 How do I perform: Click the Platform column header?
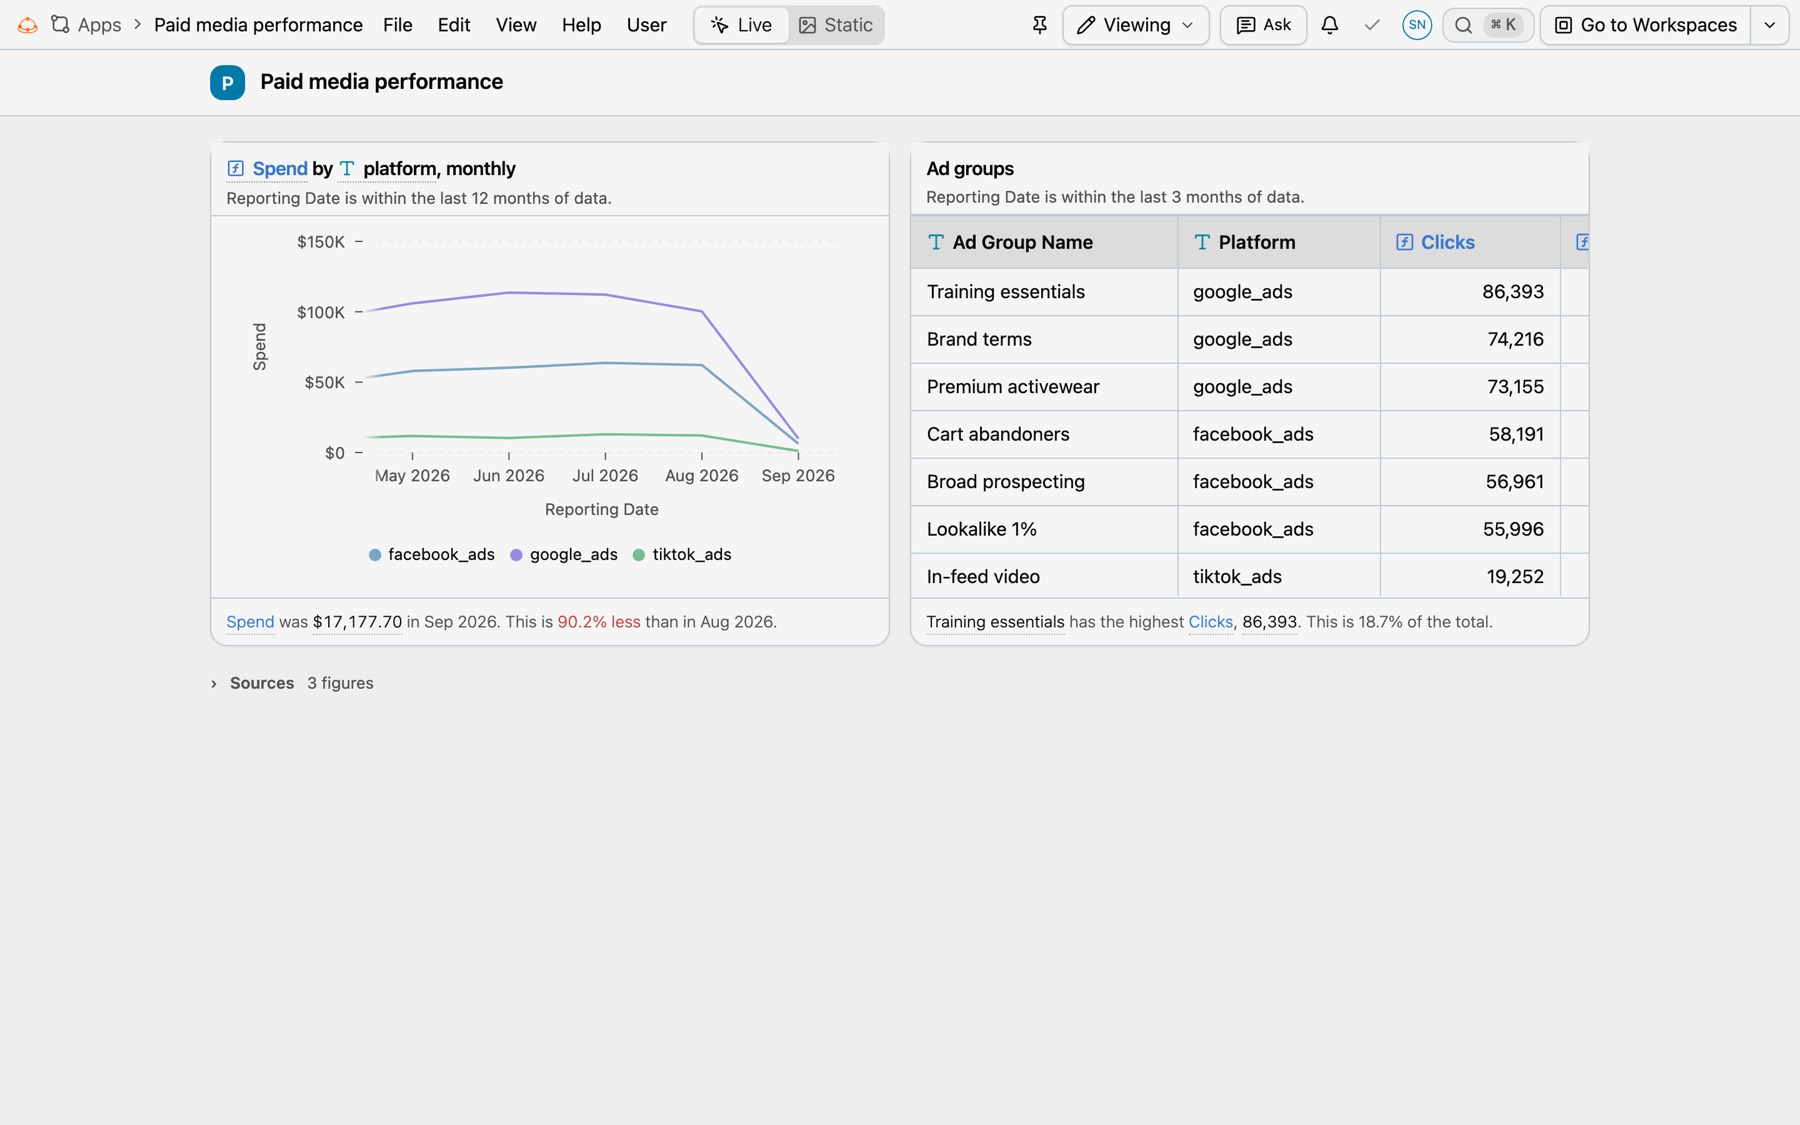tap(1279, 242)
